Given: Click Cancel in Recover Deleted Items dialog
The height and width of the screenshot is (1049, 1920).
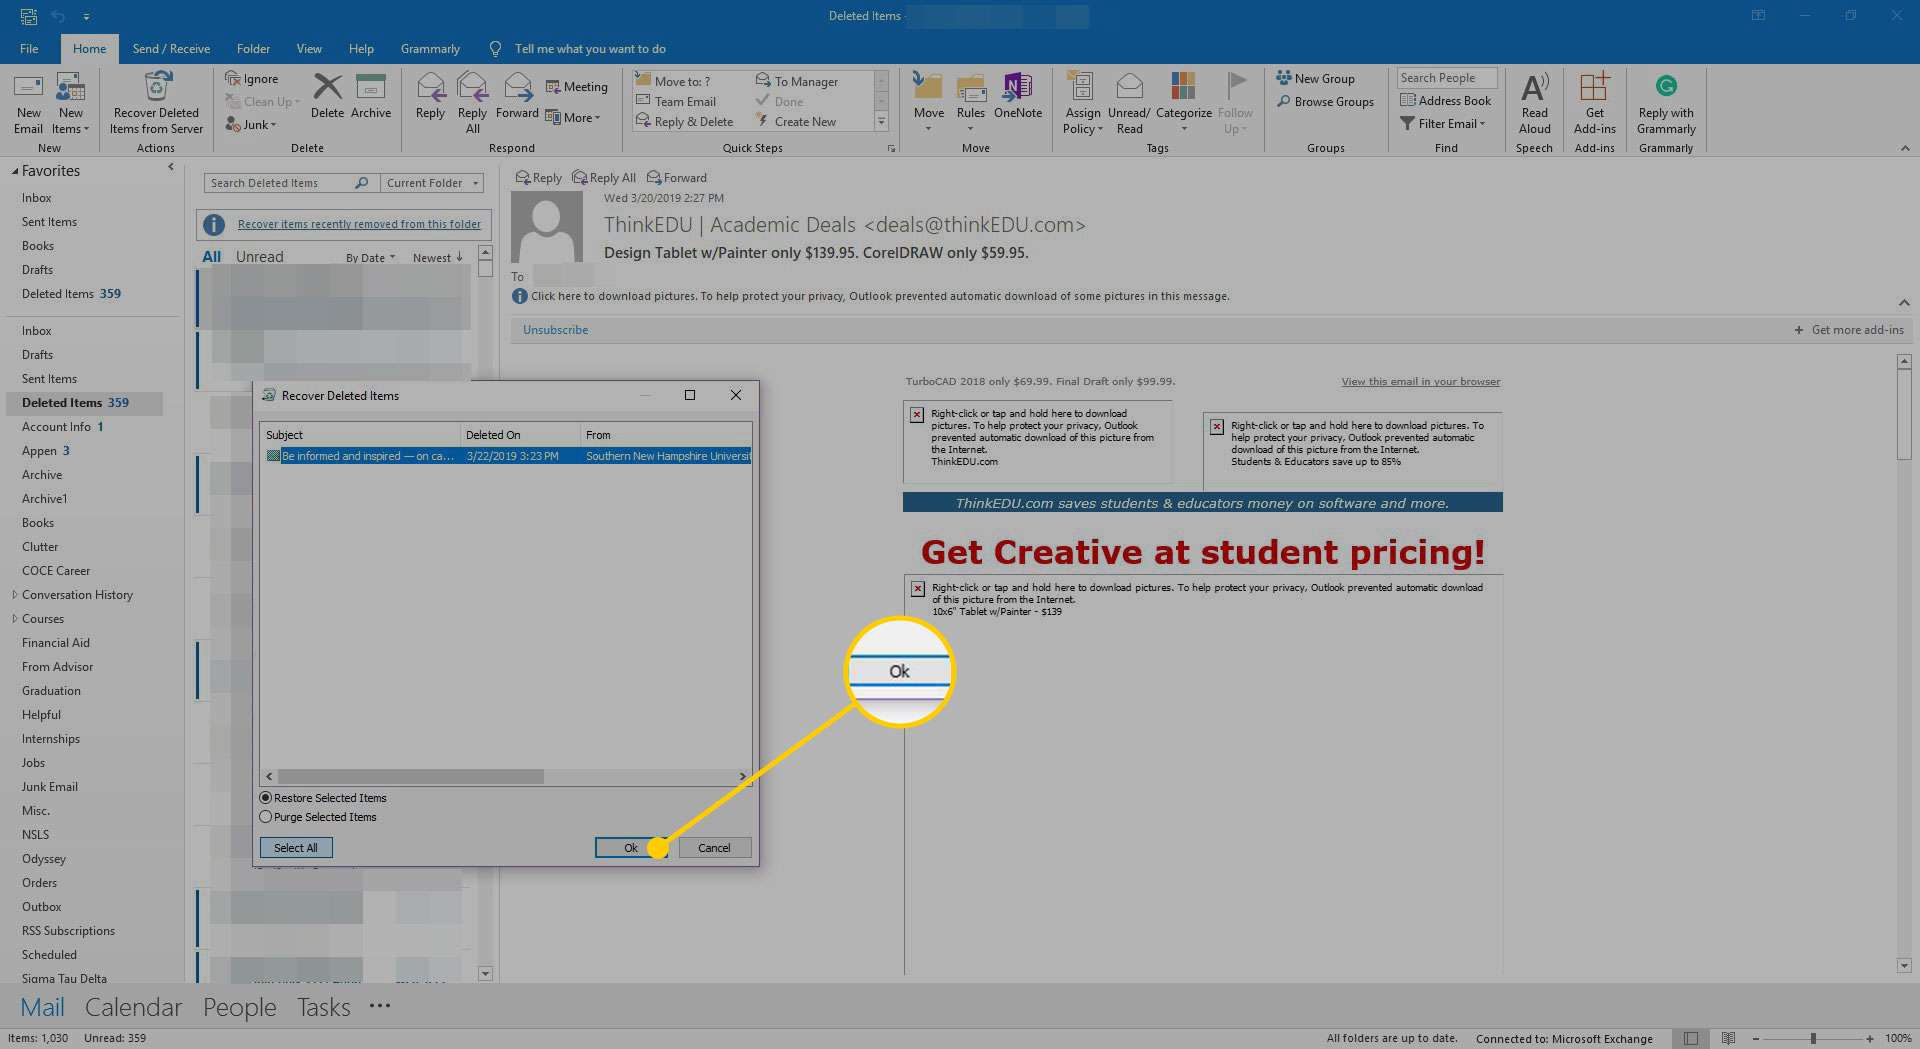Looking at the screenshot, I should coord(714,848).
